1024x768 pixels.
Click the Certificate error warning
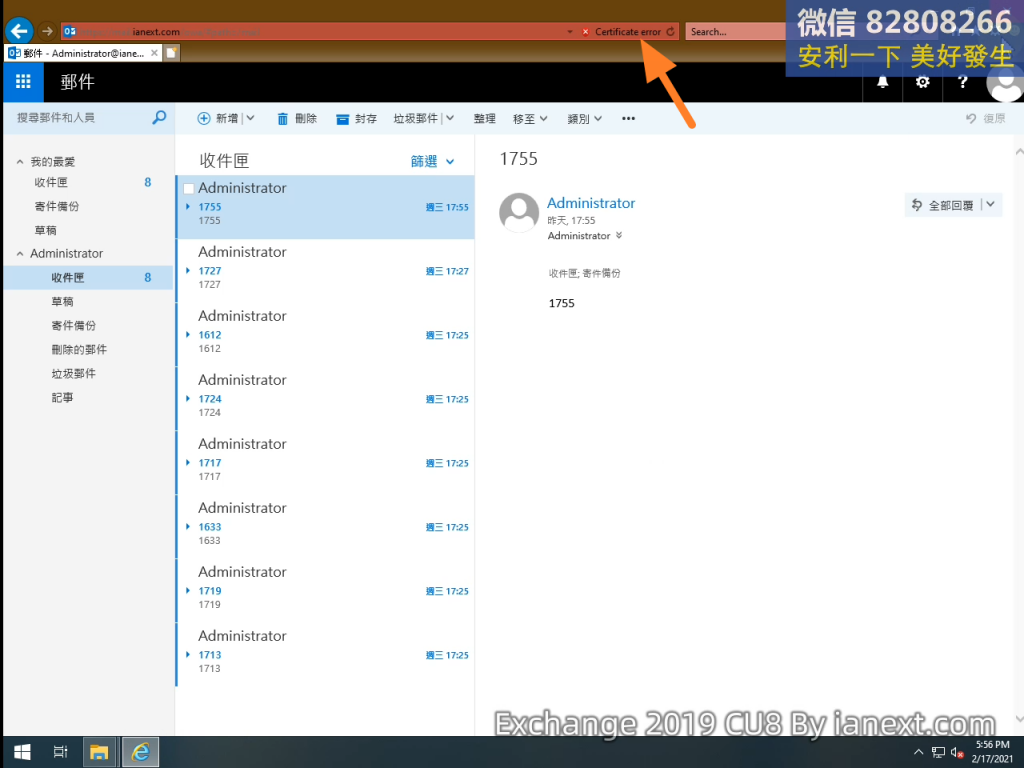[x=621, y=32]
